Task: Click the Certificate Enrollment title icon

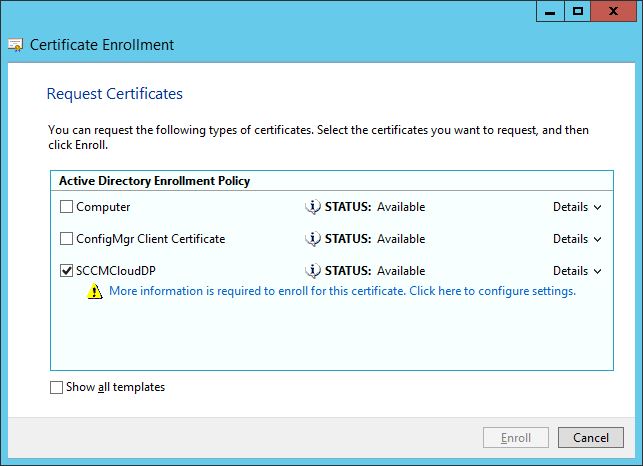Action: click(x=16, y=45)
